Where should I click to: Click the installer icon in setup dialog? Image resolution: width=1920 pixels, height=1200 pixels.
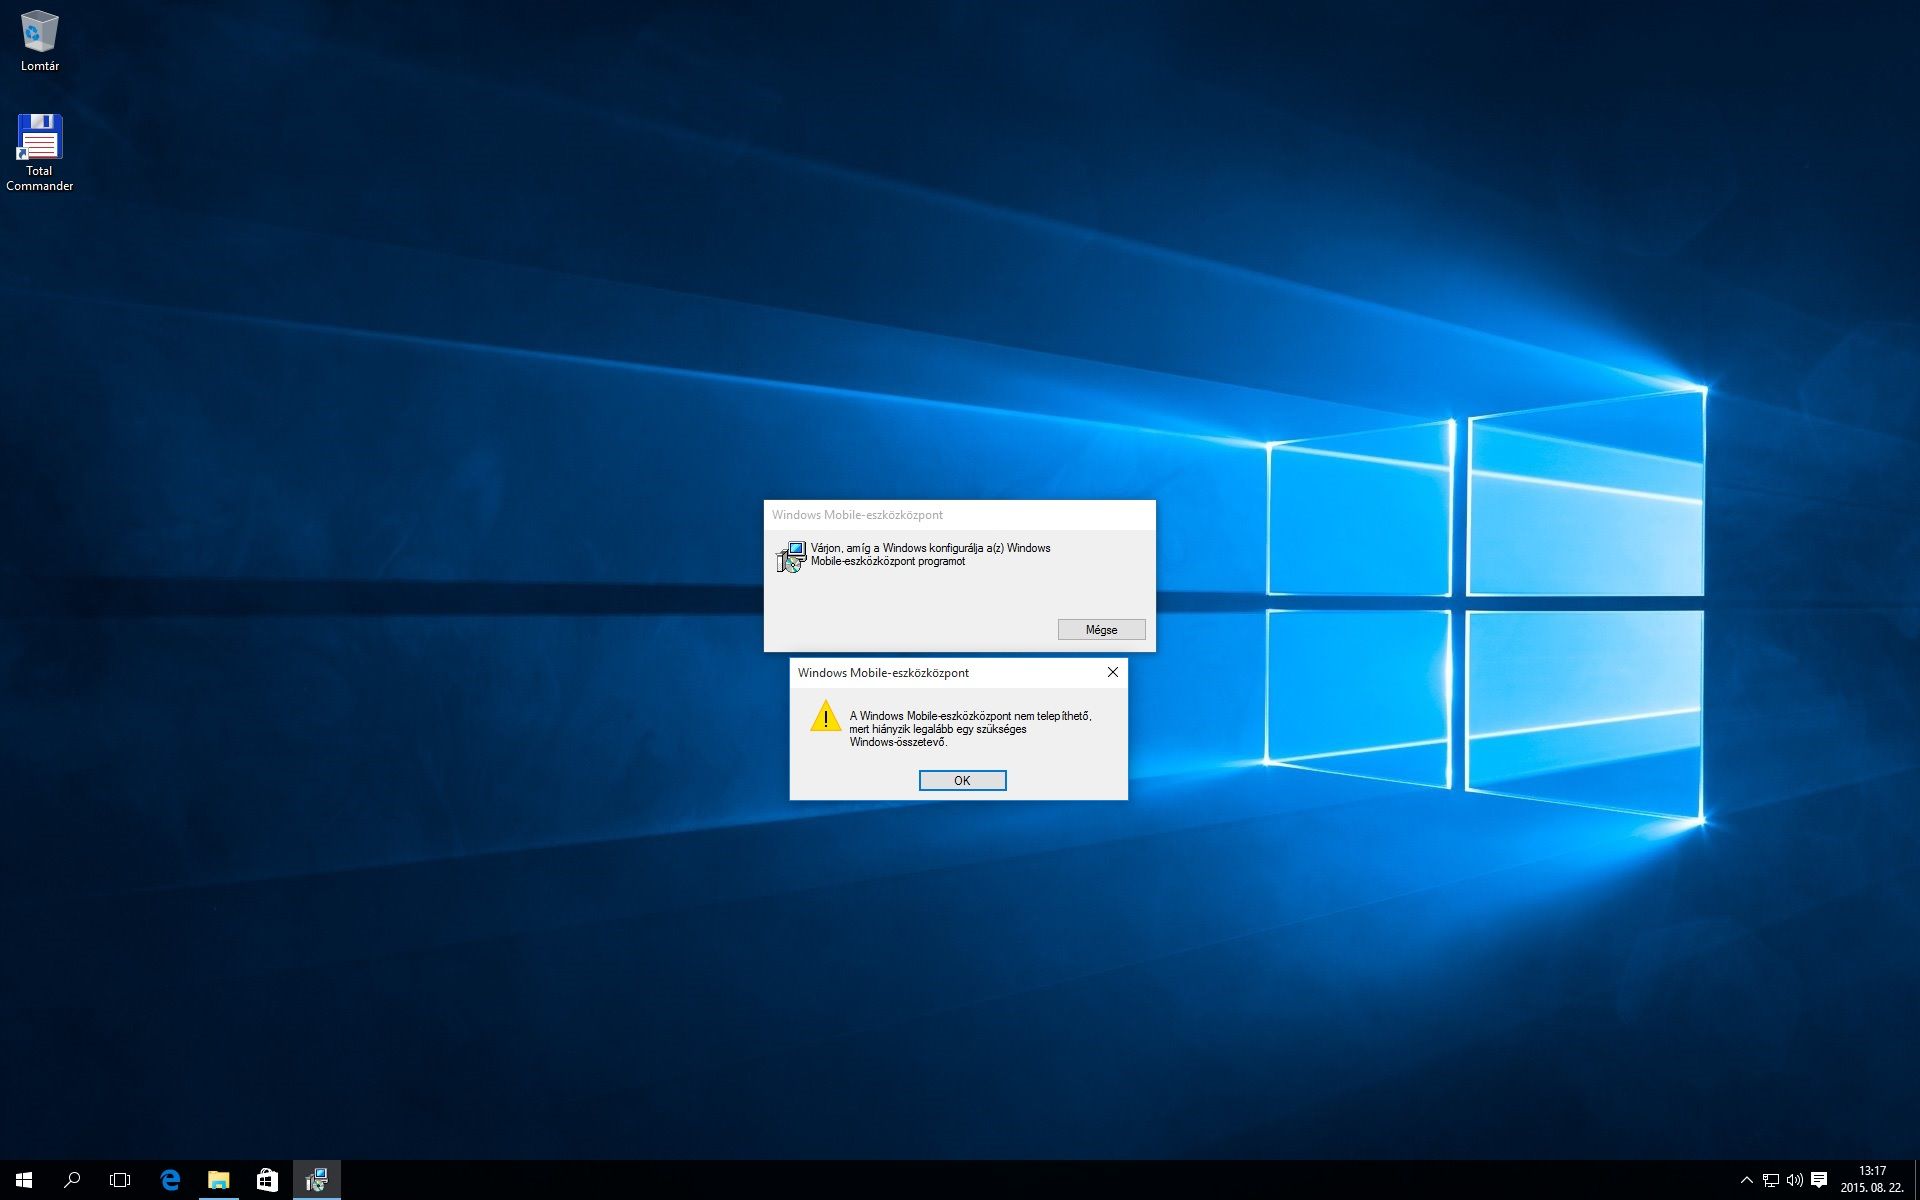pos(791,556)
